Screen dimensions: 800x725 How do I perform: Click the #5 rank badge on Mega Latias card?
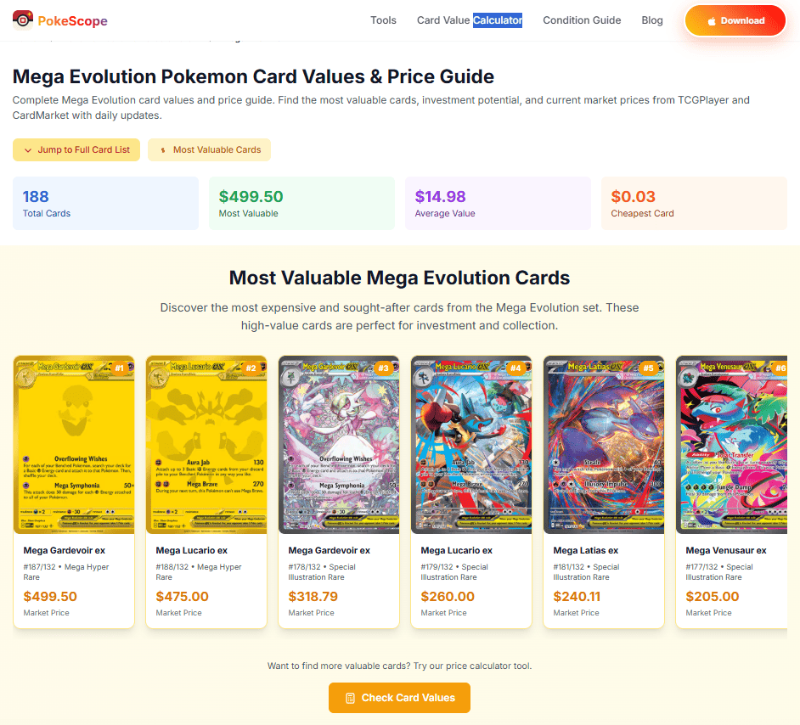648,368
